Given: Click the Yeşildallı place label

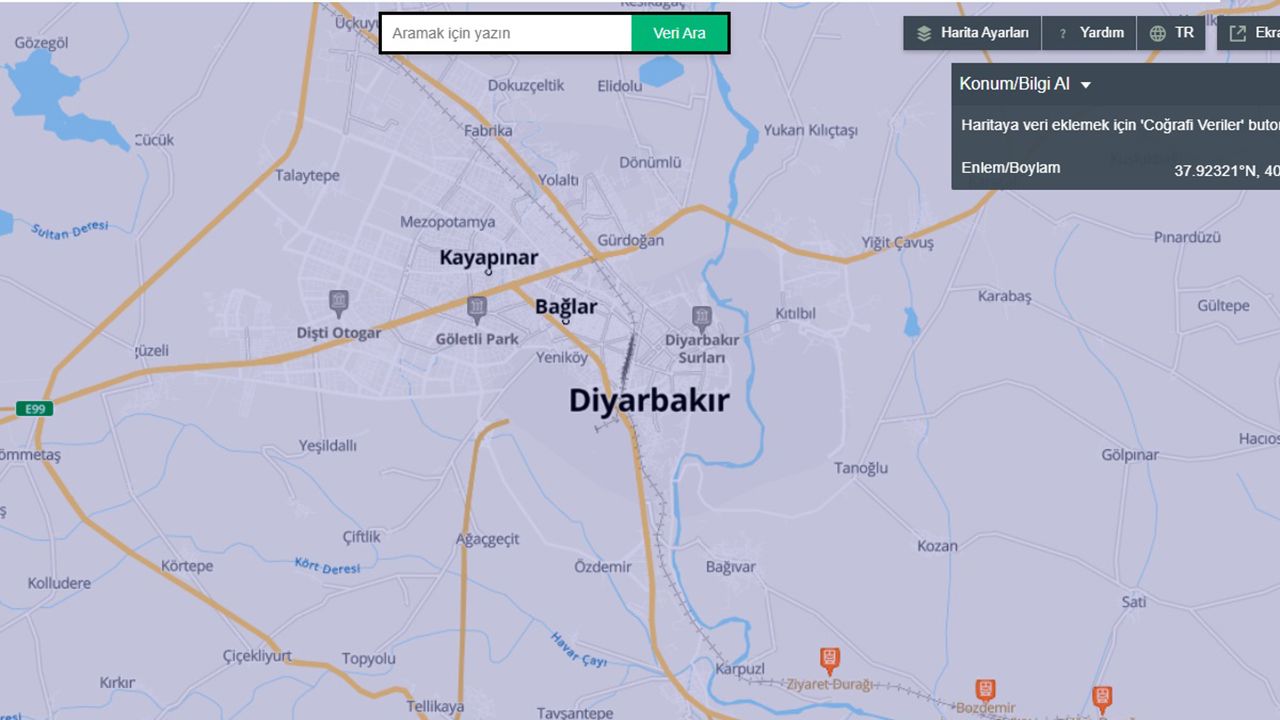Looking at the screenshot, I should coord(327,445).
